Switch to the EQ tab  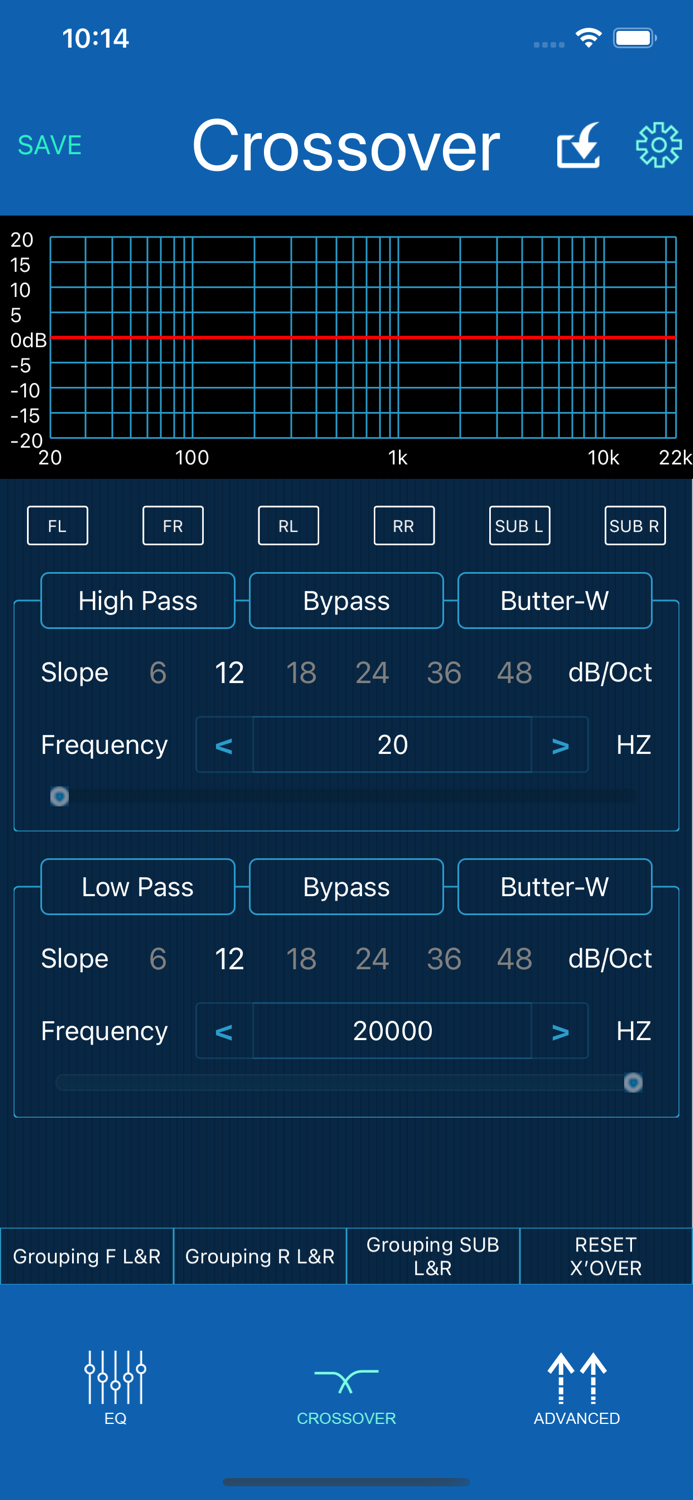115,1388
